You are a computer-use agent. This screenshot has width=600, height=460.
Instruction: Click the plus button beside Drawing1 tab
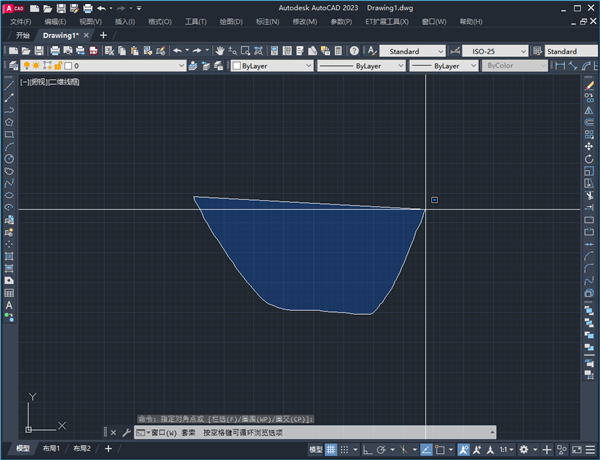point(103,35)
